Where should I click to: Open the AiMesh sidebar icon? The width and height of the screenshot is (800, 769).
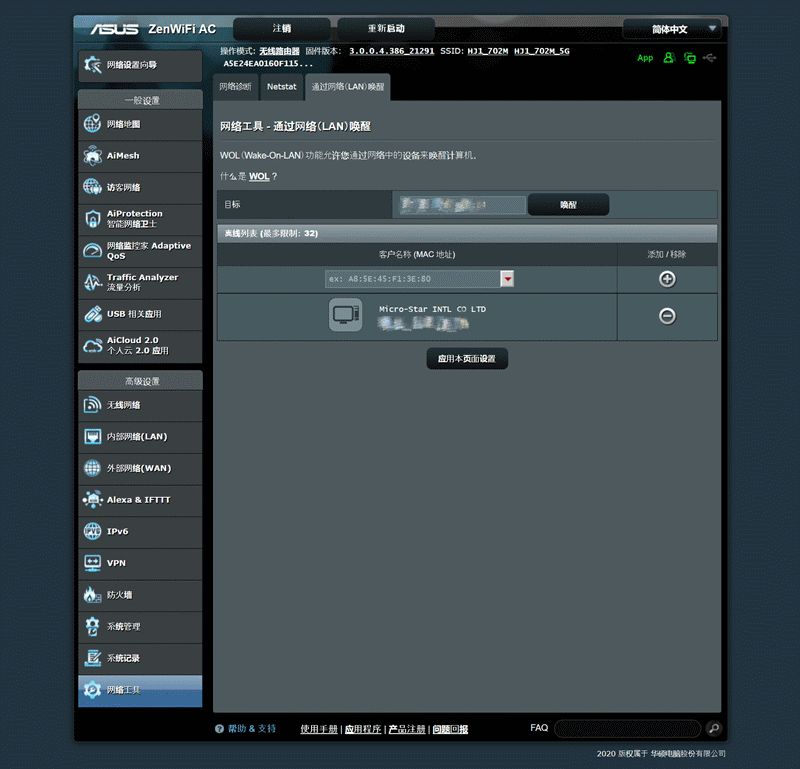[92, 156]
